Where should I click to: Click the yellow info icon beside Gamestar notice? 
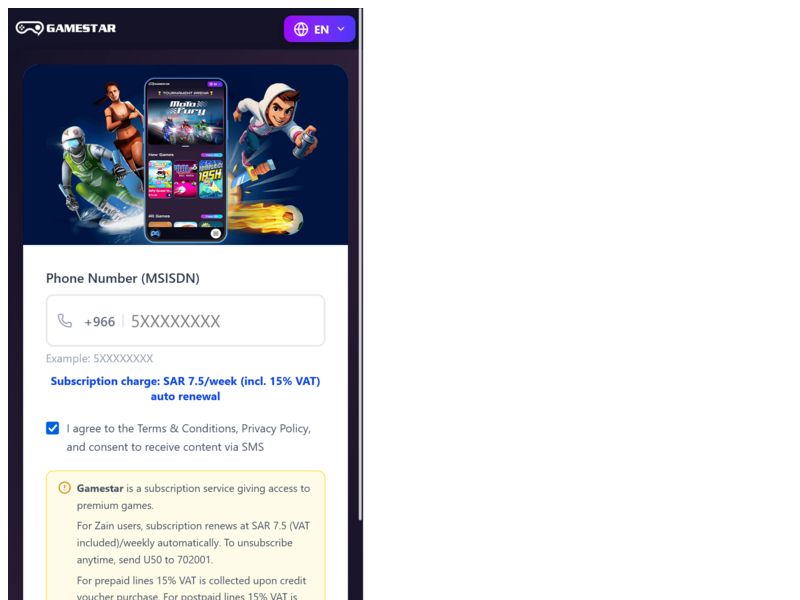(64, 488)
